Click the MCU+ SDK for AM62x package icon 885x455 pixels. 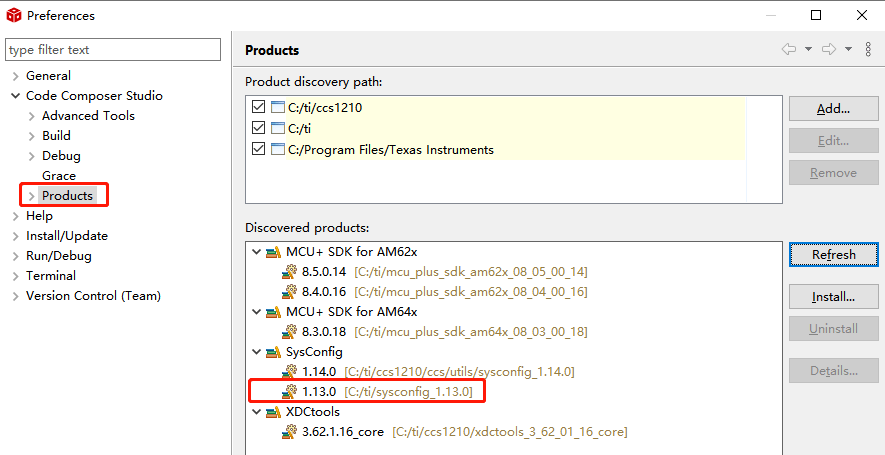click(x=273, y=252)
